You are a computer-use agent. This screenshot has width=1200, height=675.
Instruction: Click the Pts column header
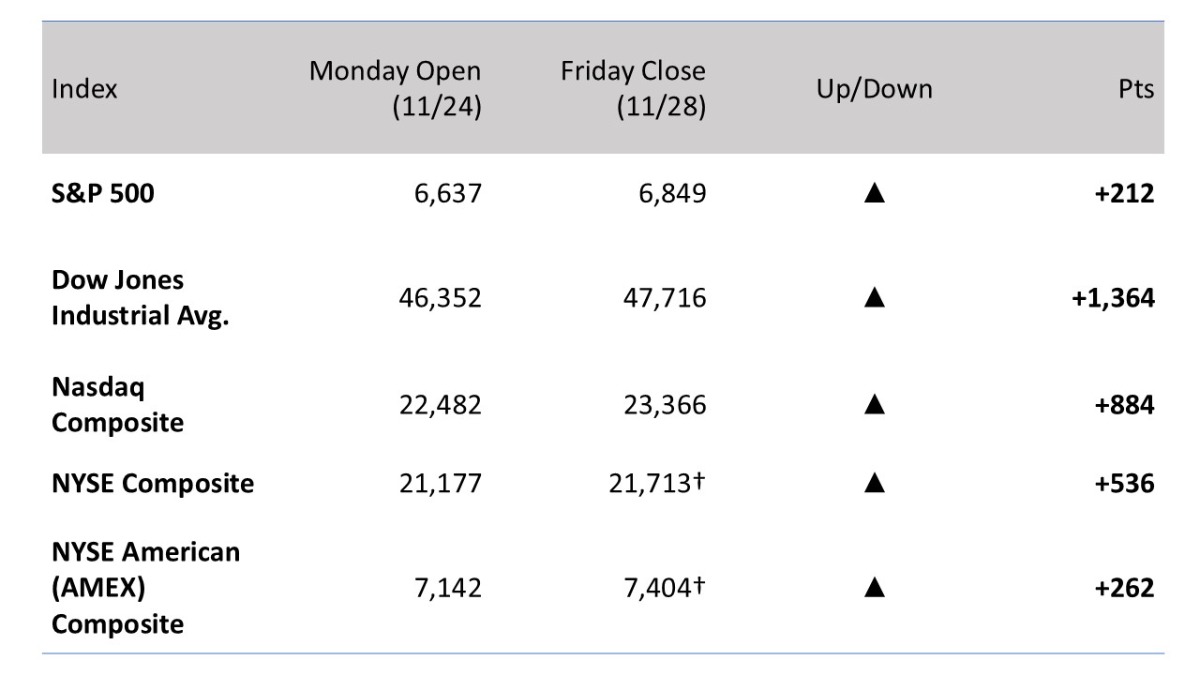tap(1137, 89)
